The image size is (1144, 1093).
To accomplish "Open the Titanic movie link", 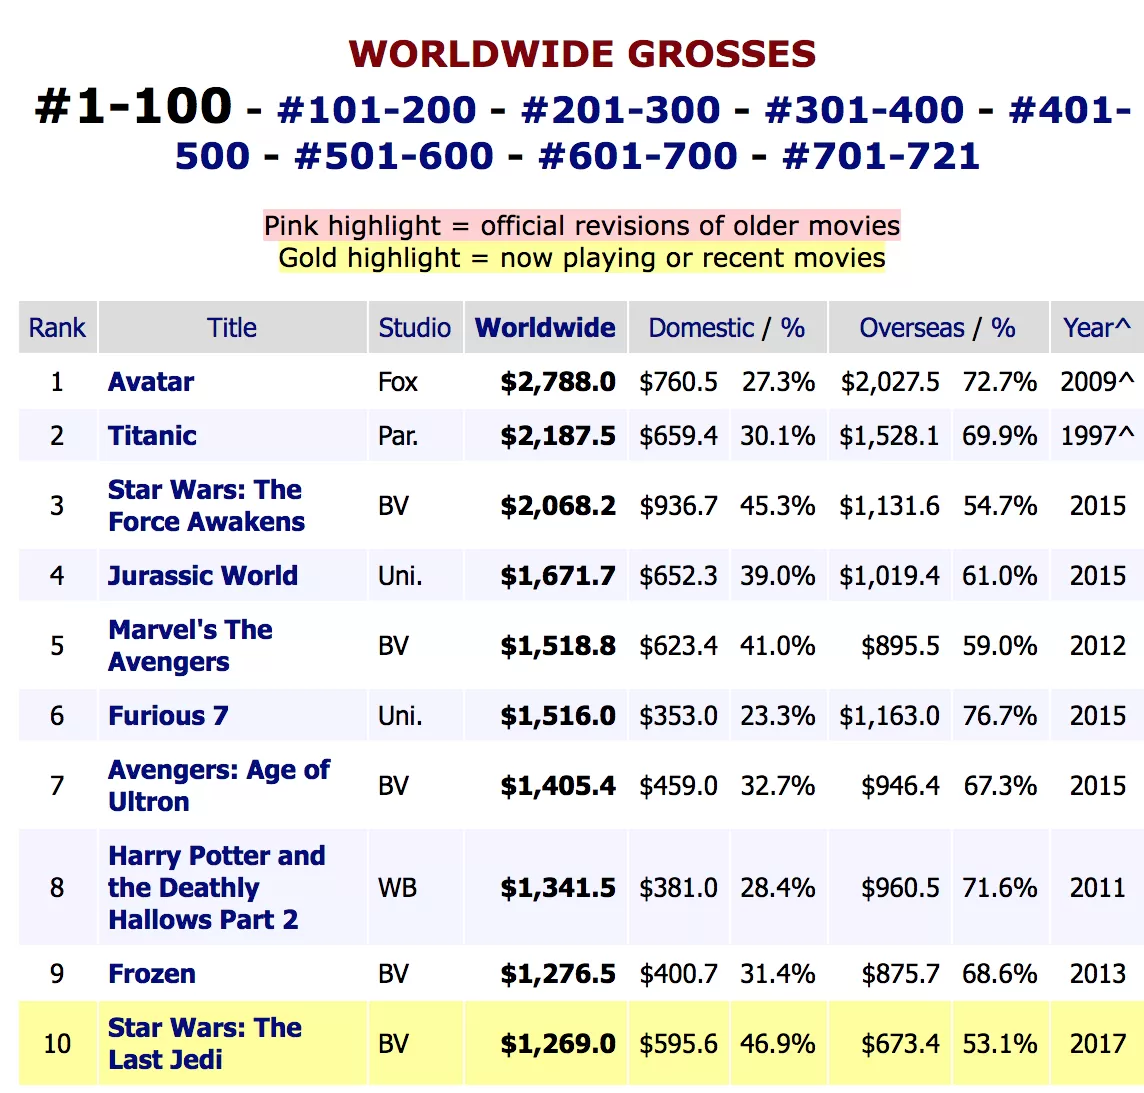I will pyautogui.click(x=152, y=436).
